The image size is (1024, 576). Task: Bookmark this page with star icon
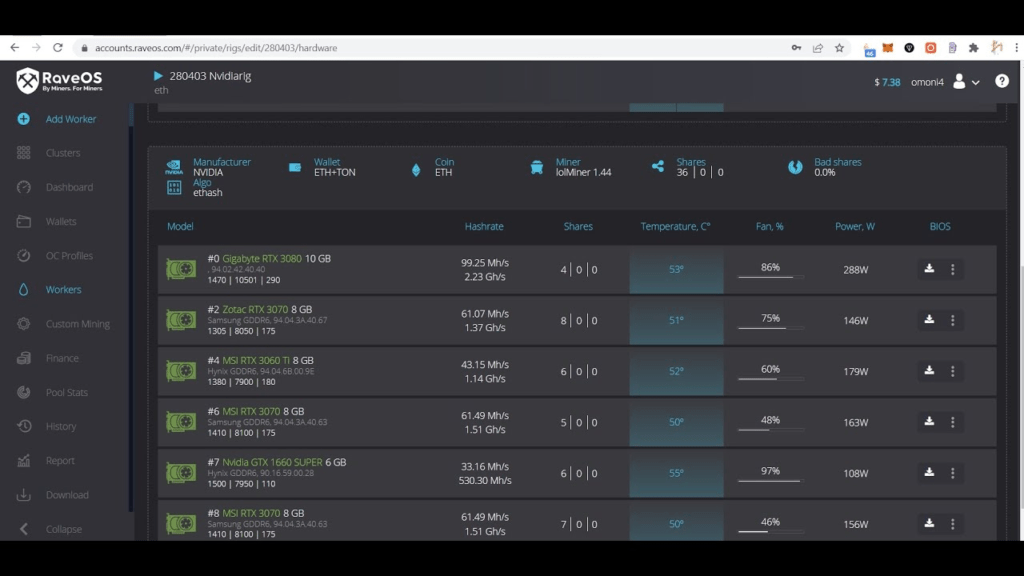coord(840,48)
